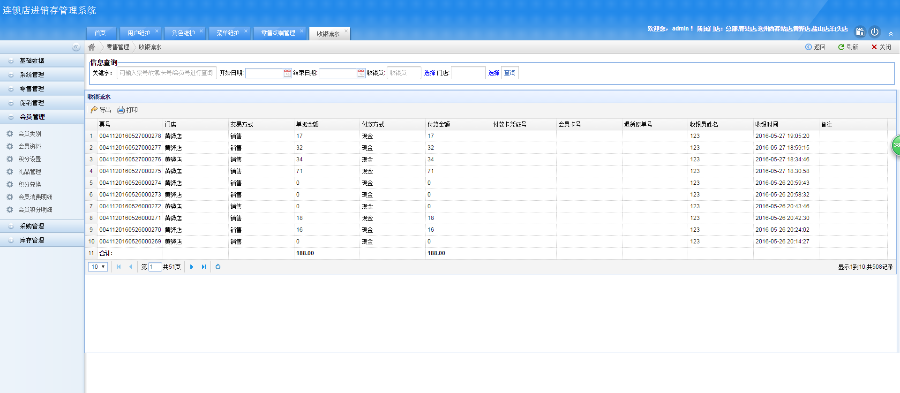Click the power logout icon in header
The width and height of the screenshot is (900, 393).
pos(874,32)
